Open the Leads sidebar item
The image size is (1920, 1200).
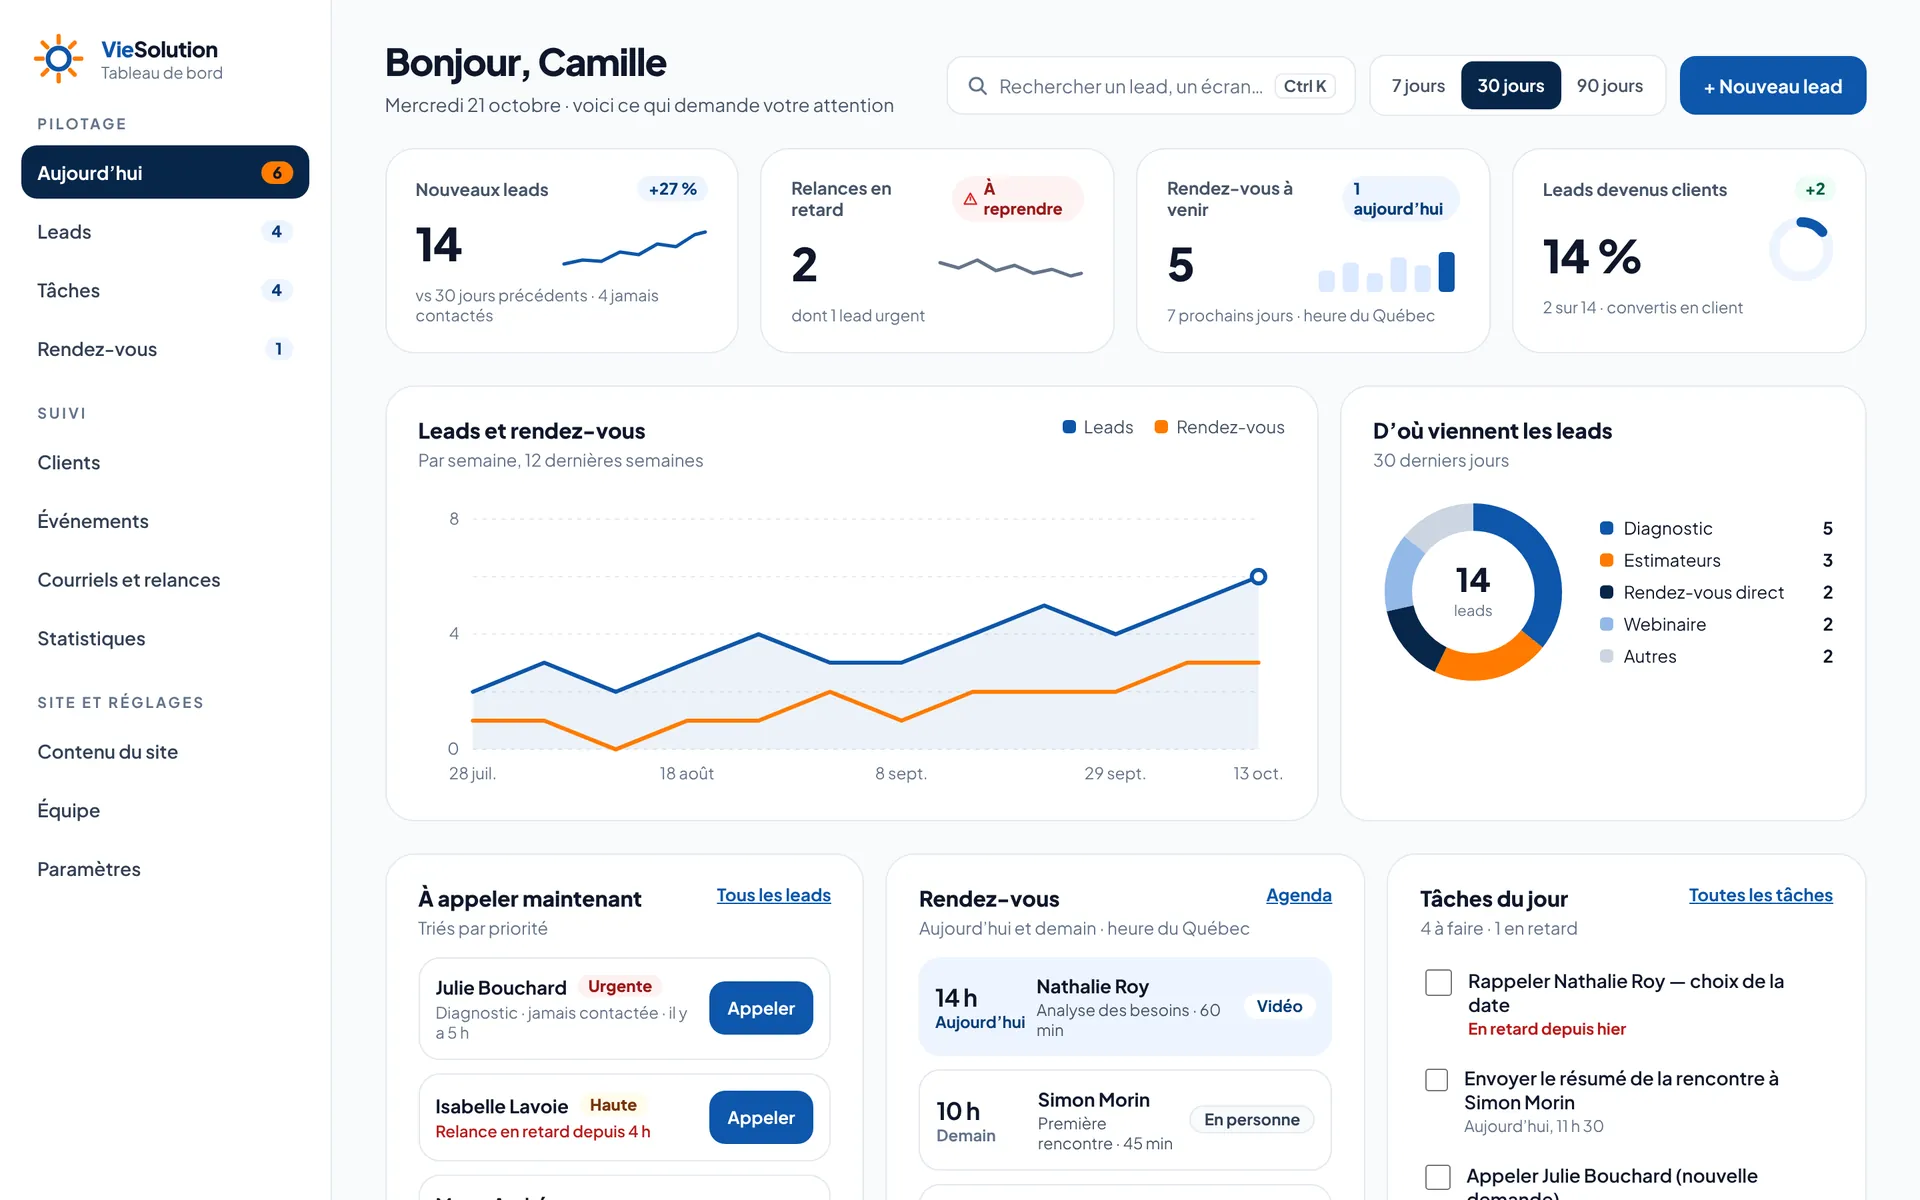coord(165,231)
